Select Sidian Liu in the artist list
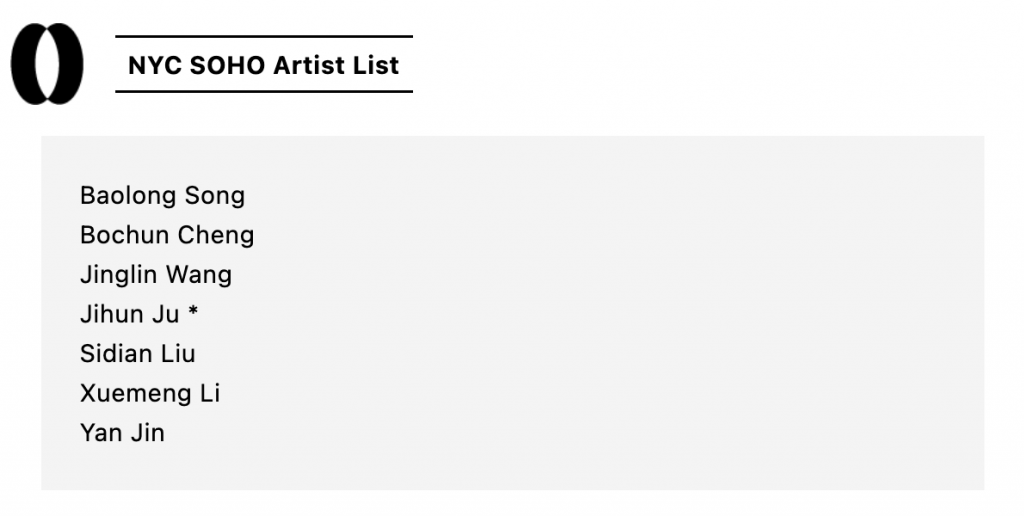This screenshot has height=516, width=1024. click(137, 353)
